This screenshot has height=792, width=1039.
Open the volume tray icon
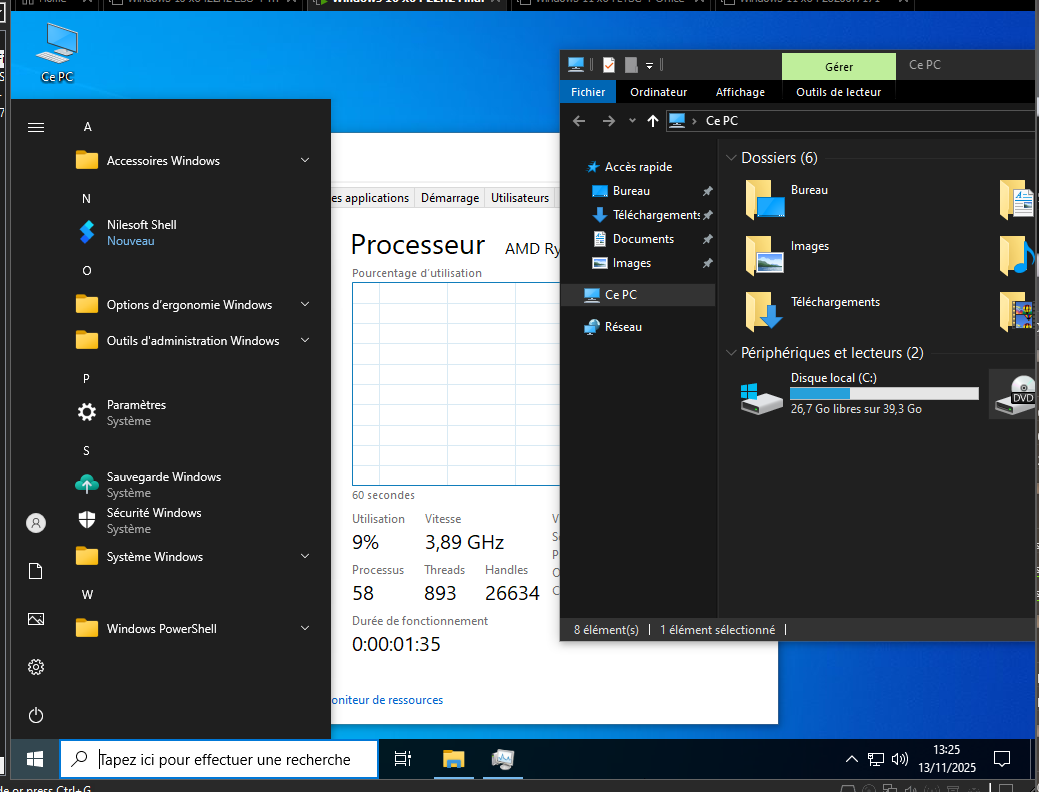899,760
